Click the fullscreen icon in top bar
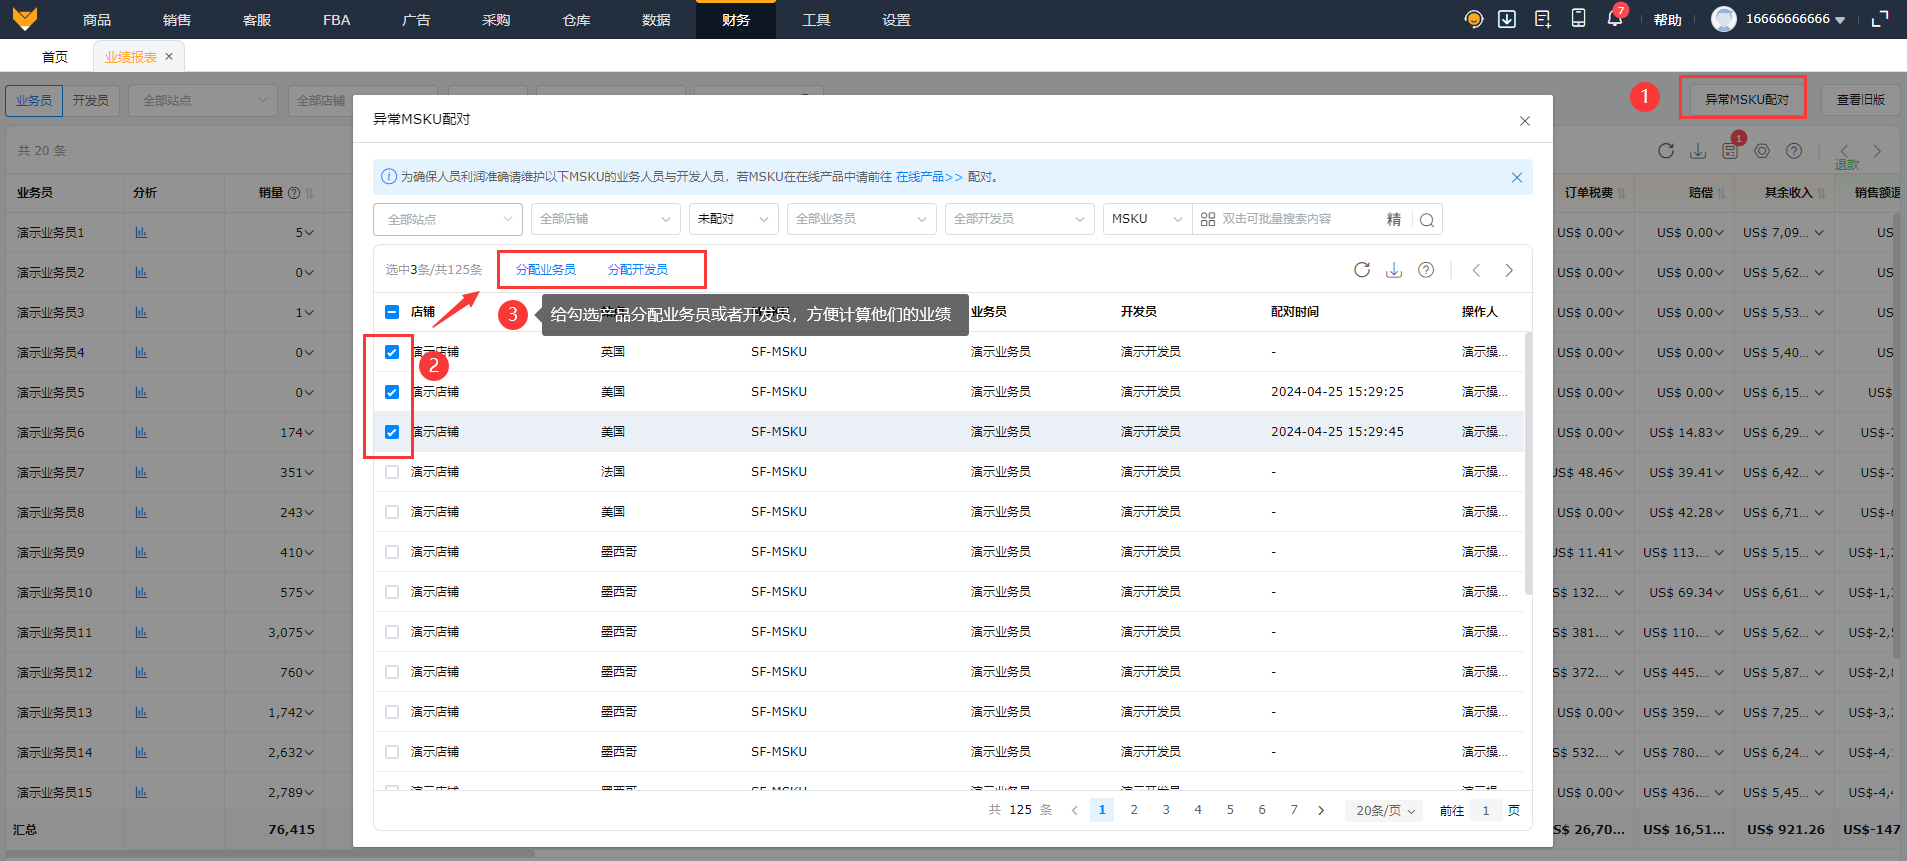Screen dimensions: 1907x861 [x=1880, y=19]
